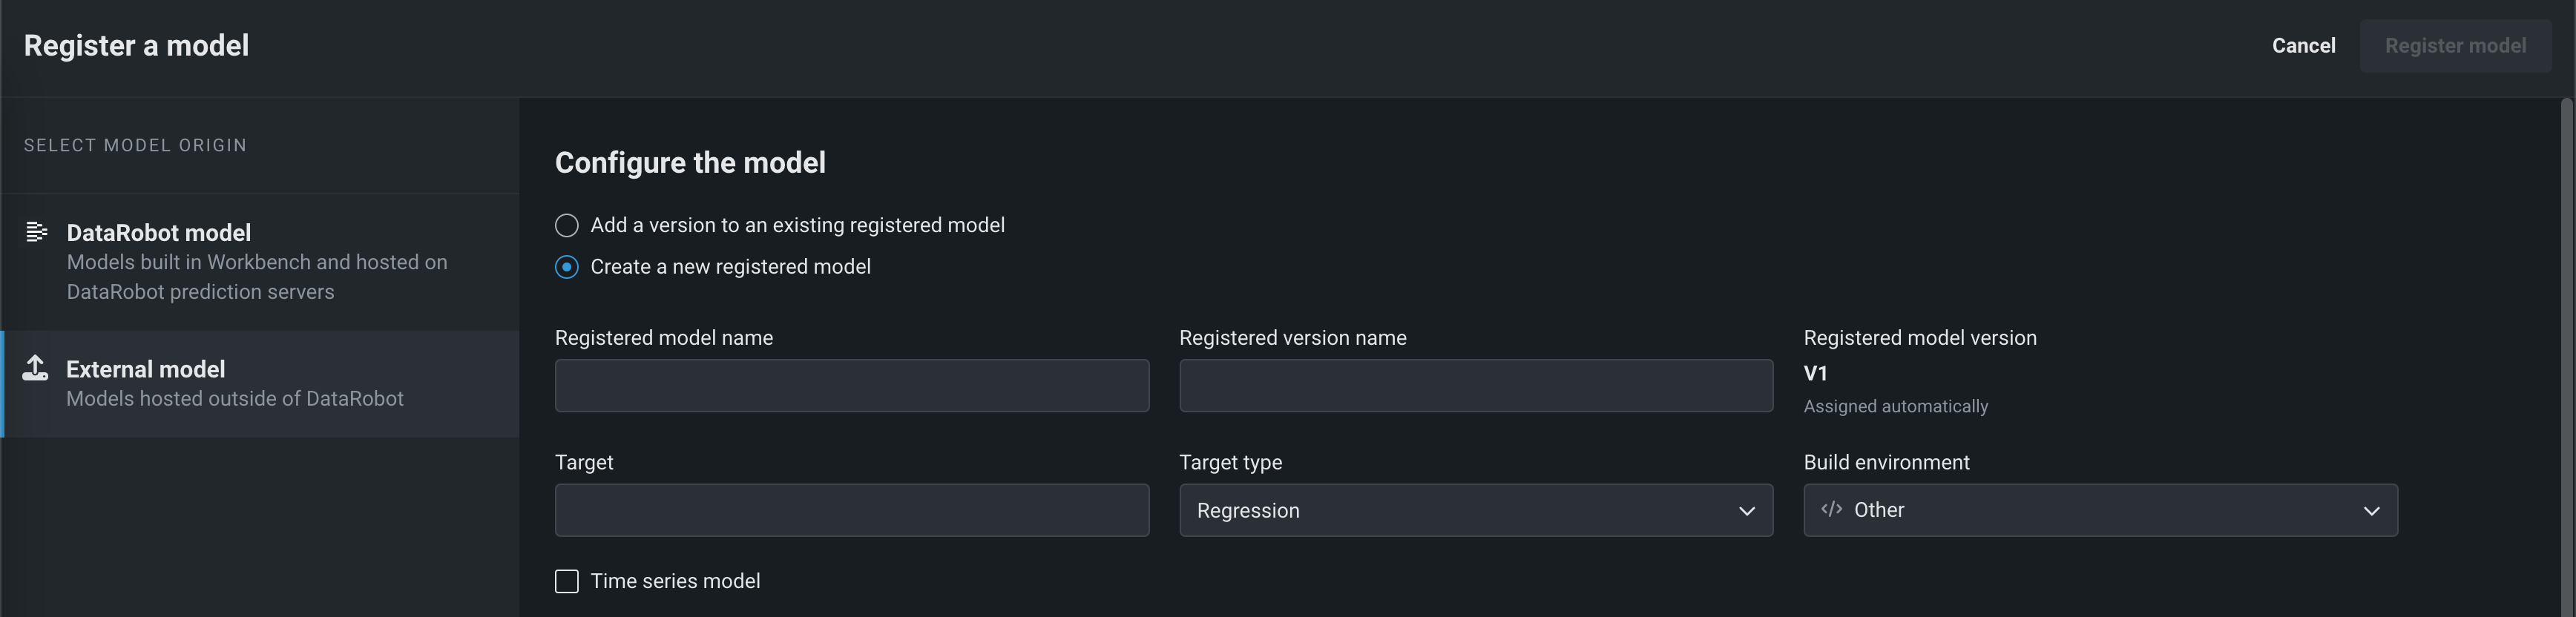This screenshot has width=2576, height=617.
Task: Click into the Target text field
Action: pos(851,511)
